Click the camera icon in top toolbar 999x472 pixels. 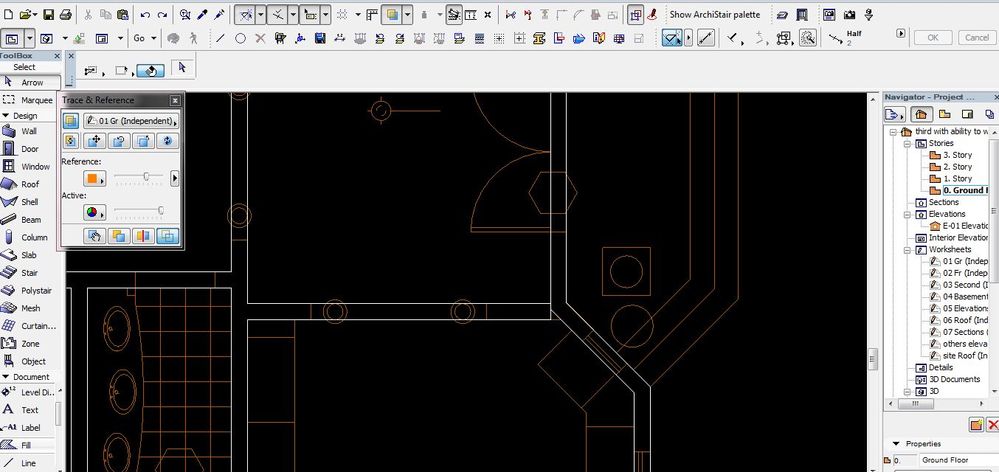[849, 14]
